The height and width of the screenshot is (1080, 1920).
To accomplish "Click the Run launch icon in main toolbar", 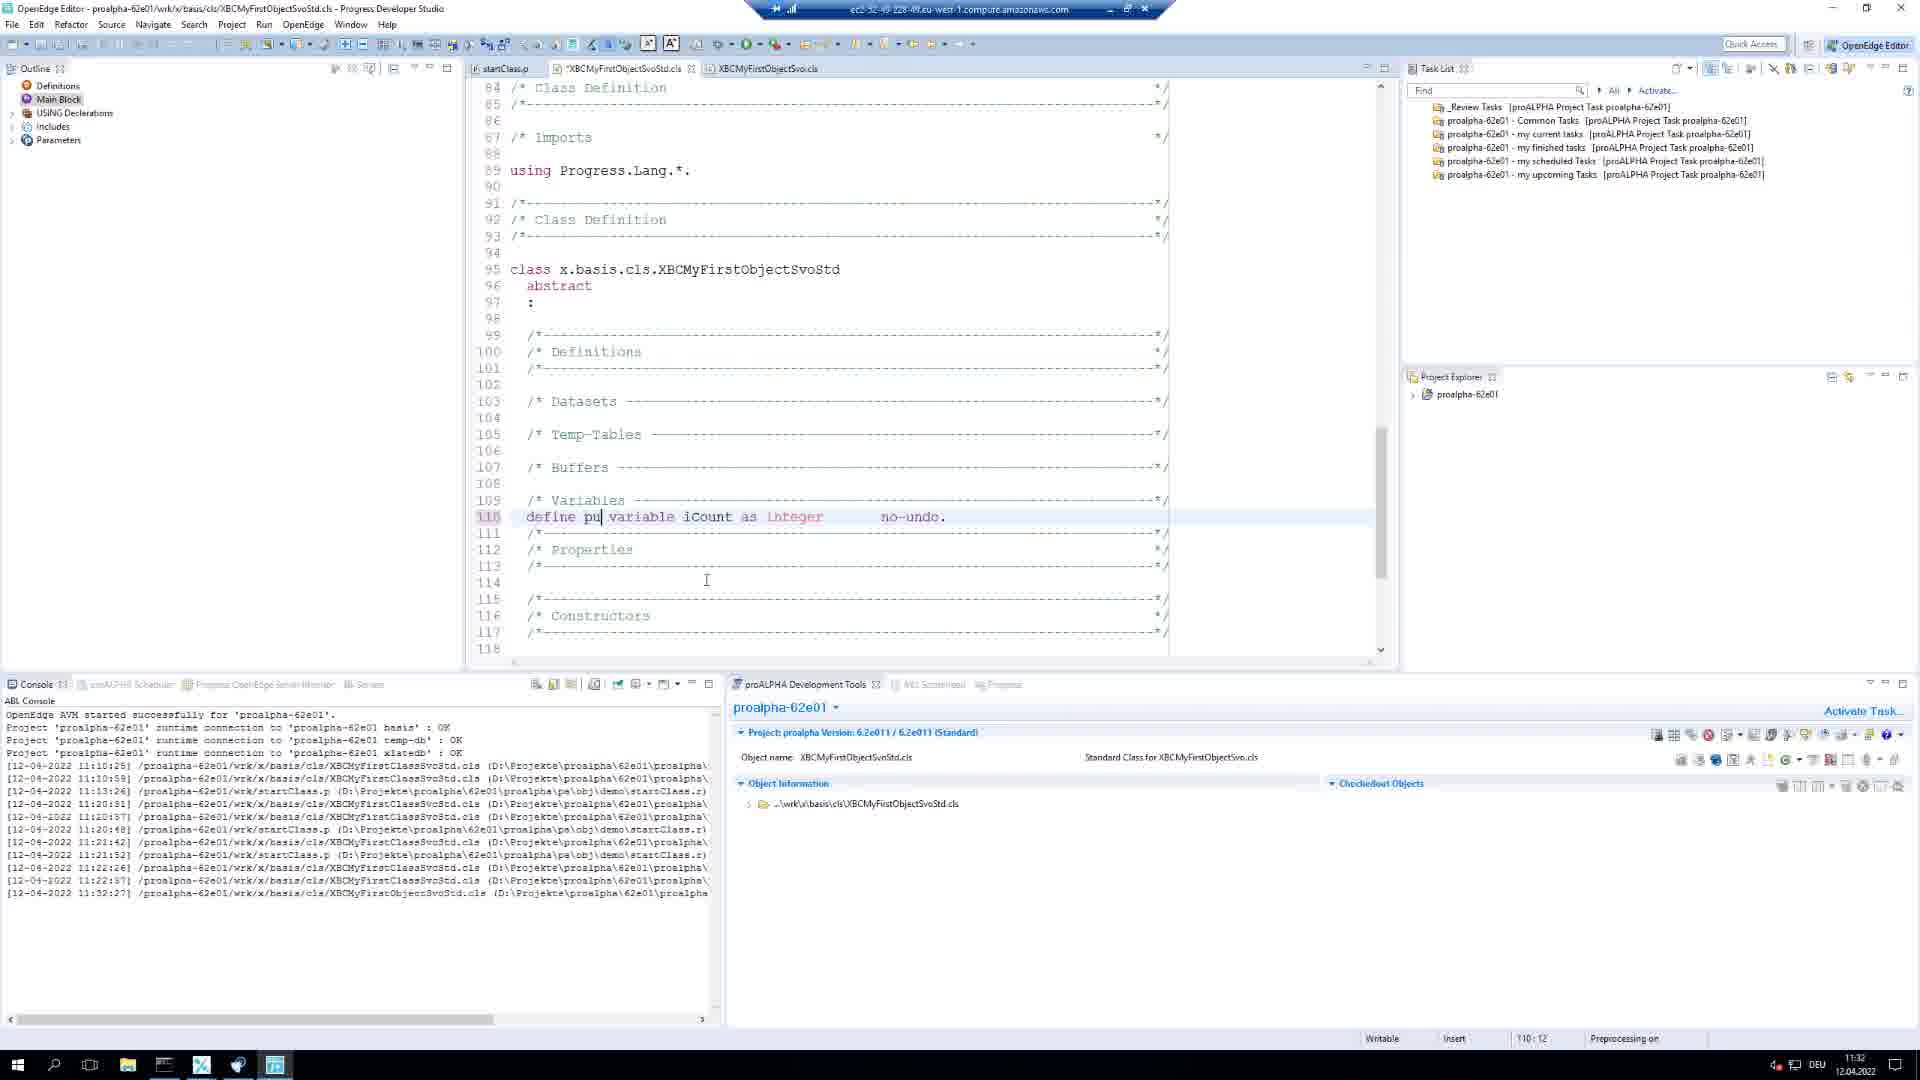I will point(746,44).
